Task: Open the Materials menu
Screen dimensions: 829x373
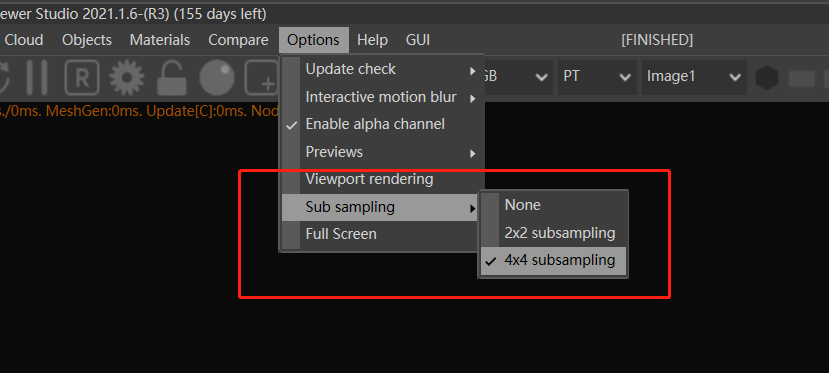Action: tap(160, 40)
